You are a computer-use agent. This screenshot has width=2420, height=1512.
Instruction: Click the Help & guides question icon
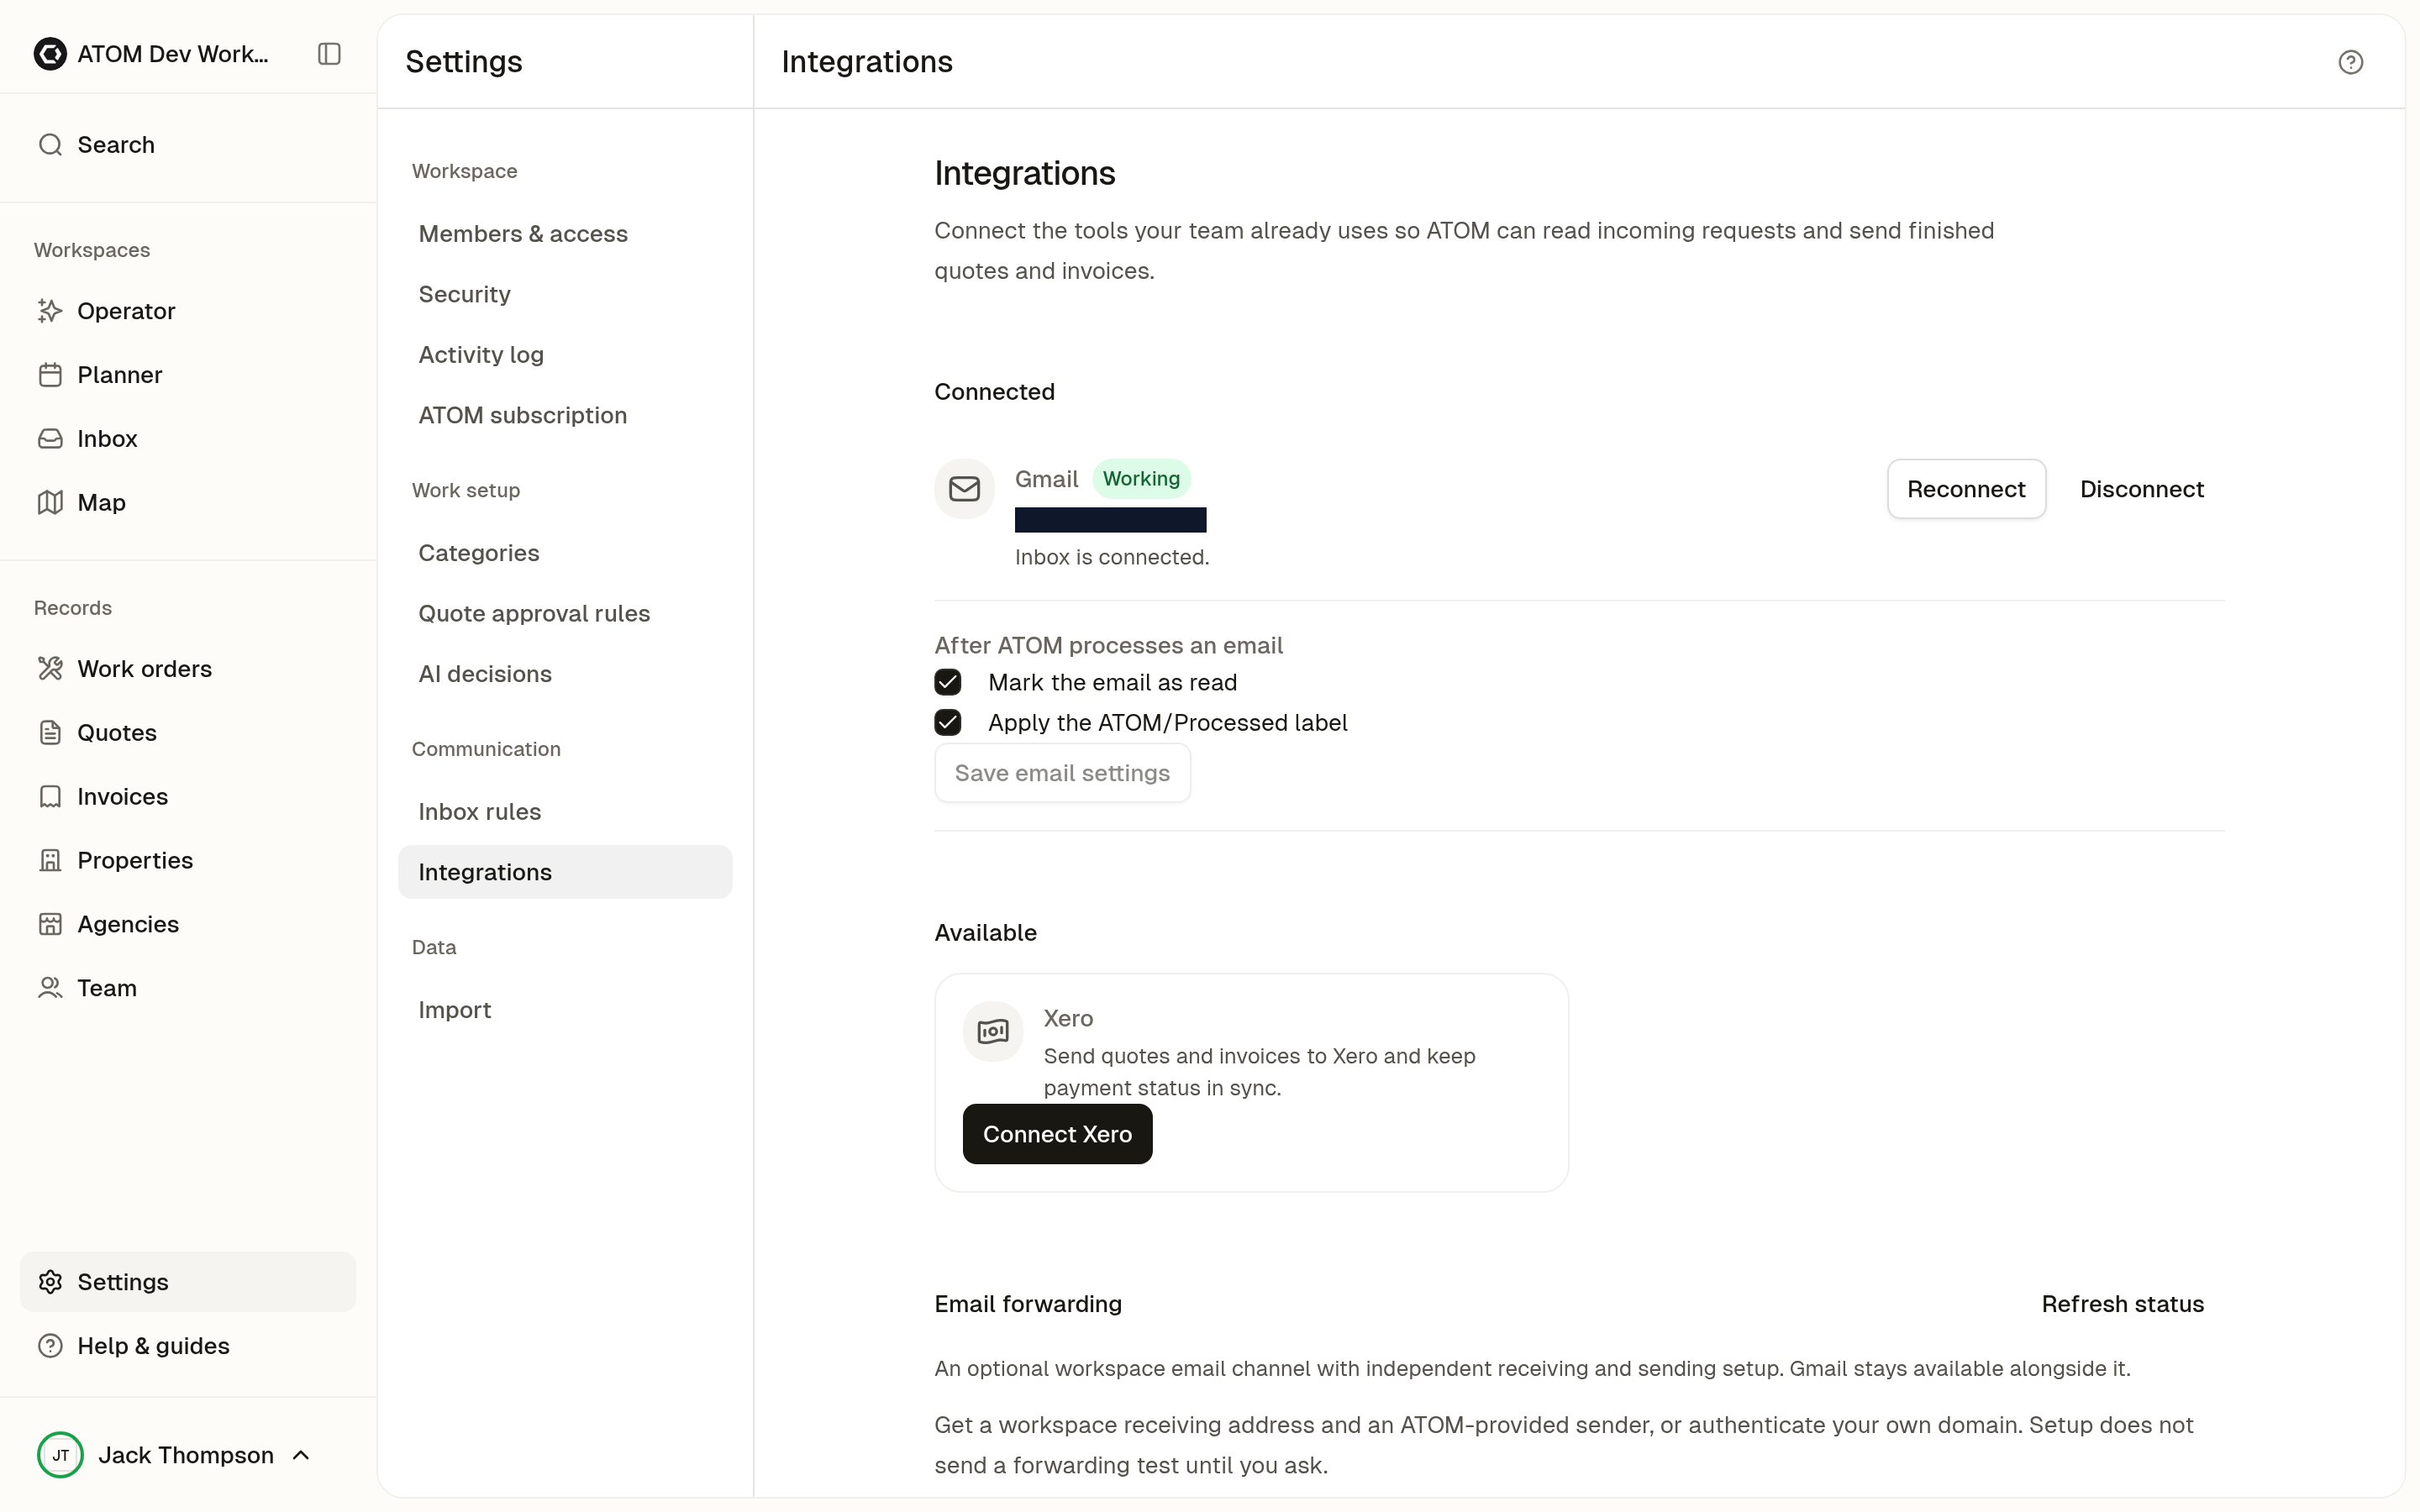point(50,1347)
